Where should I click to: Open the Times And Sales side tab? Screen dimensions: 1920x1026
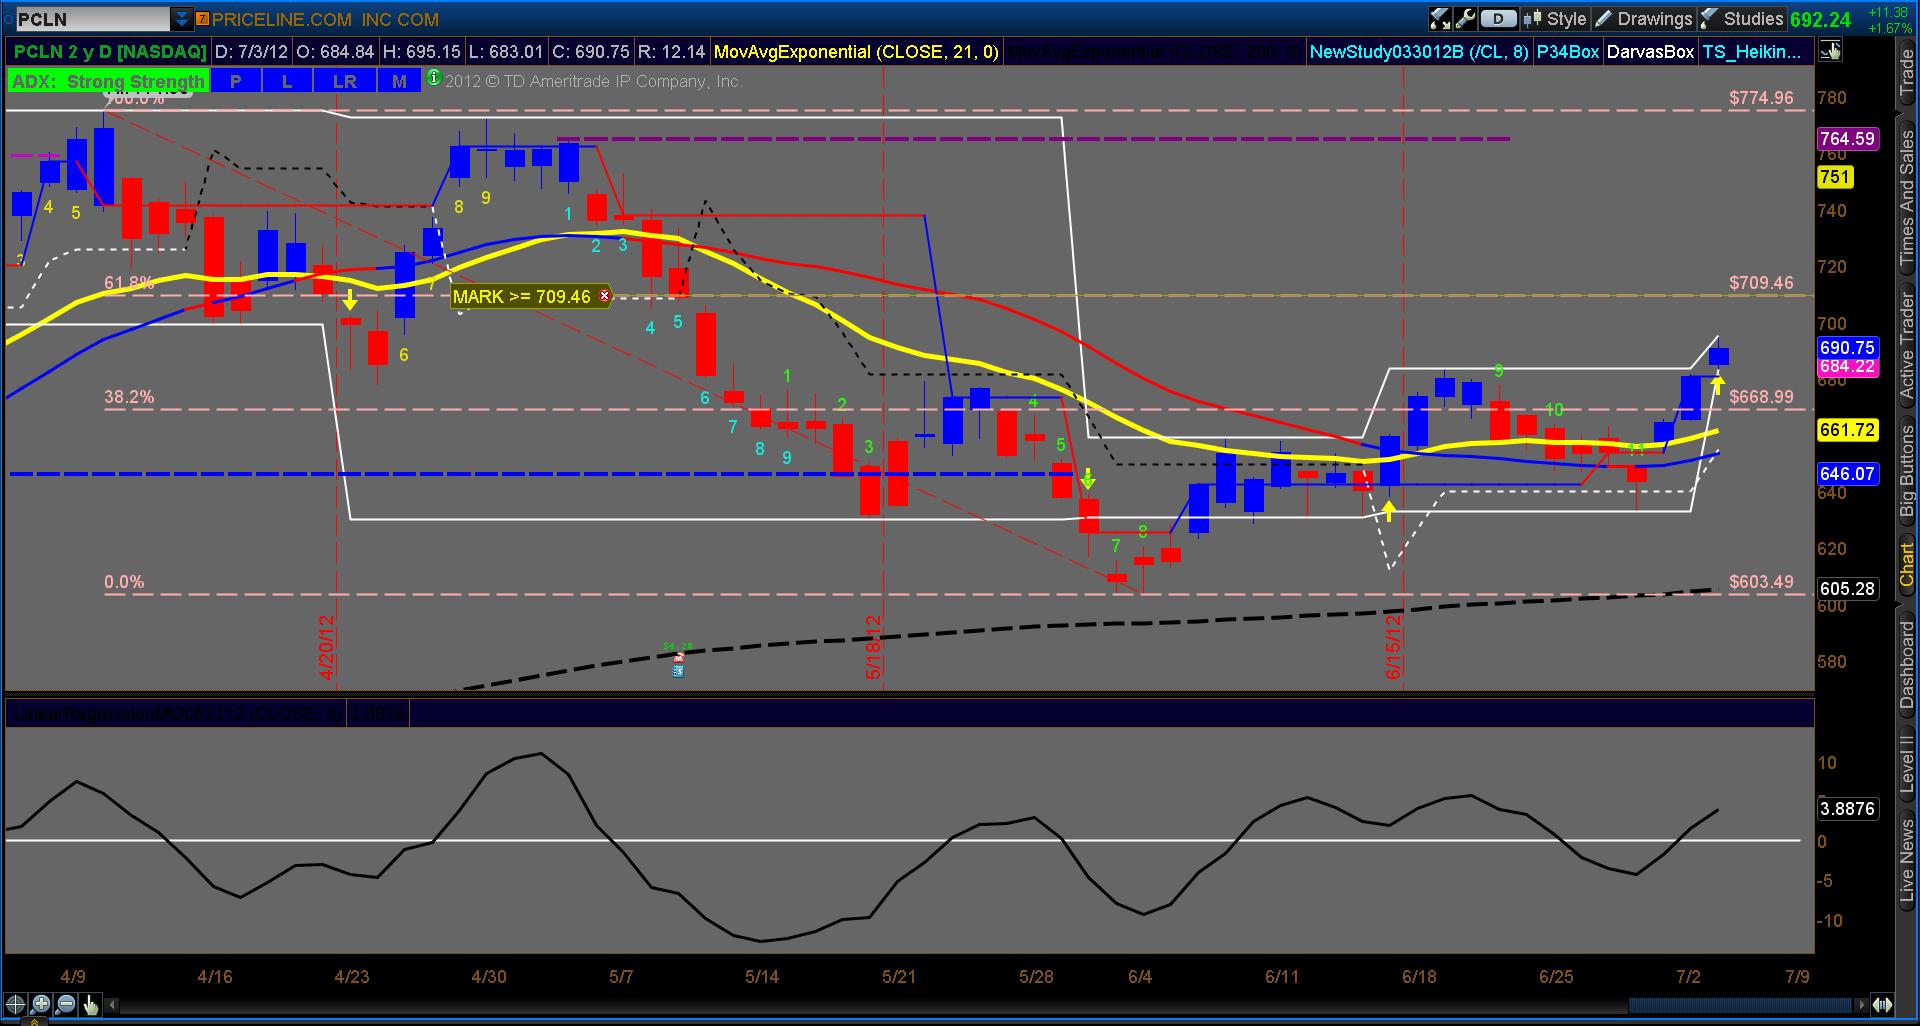1907,197
